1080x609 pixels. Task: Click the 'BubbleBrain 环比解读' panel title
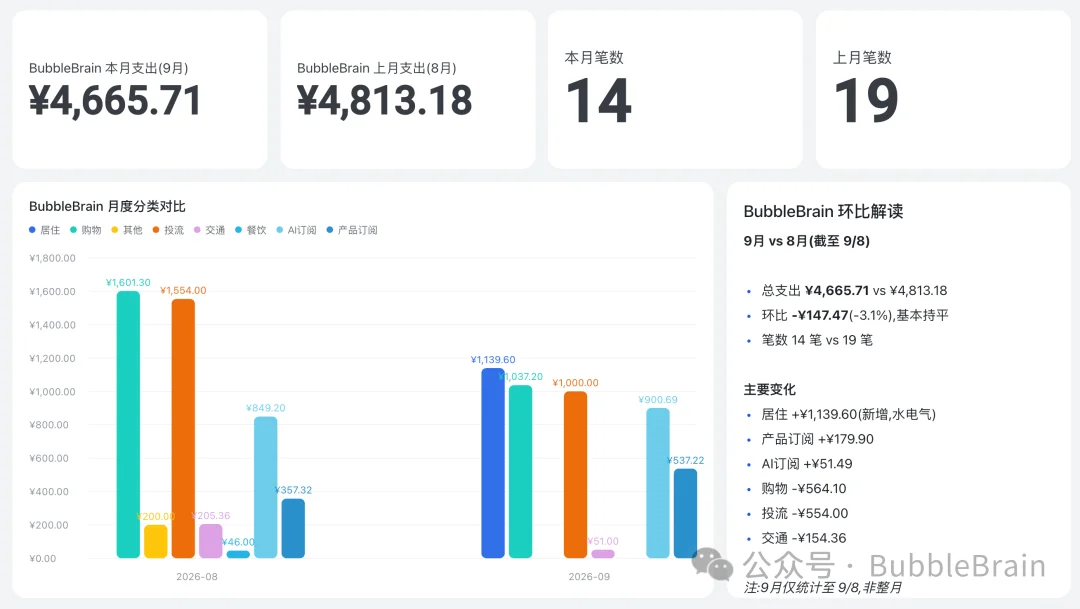pyautogui.click(x=823, y=211)
